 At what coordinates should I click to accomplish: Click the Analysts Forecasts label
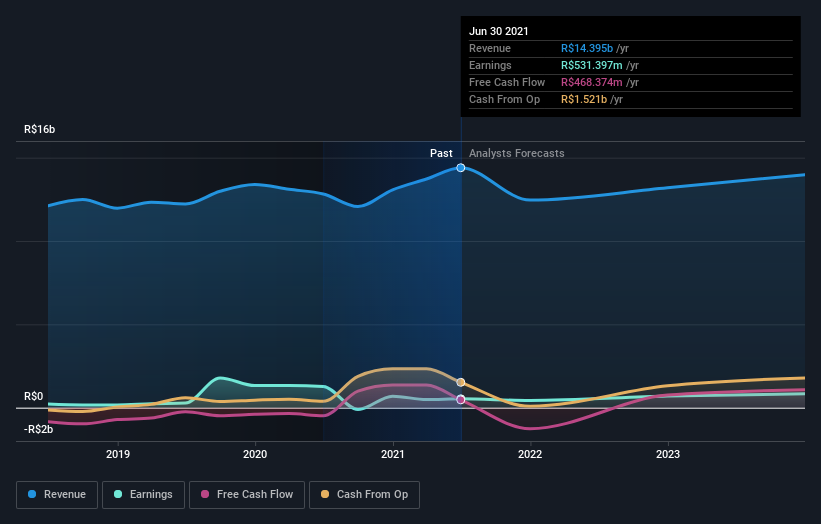[x=517, y=153]
